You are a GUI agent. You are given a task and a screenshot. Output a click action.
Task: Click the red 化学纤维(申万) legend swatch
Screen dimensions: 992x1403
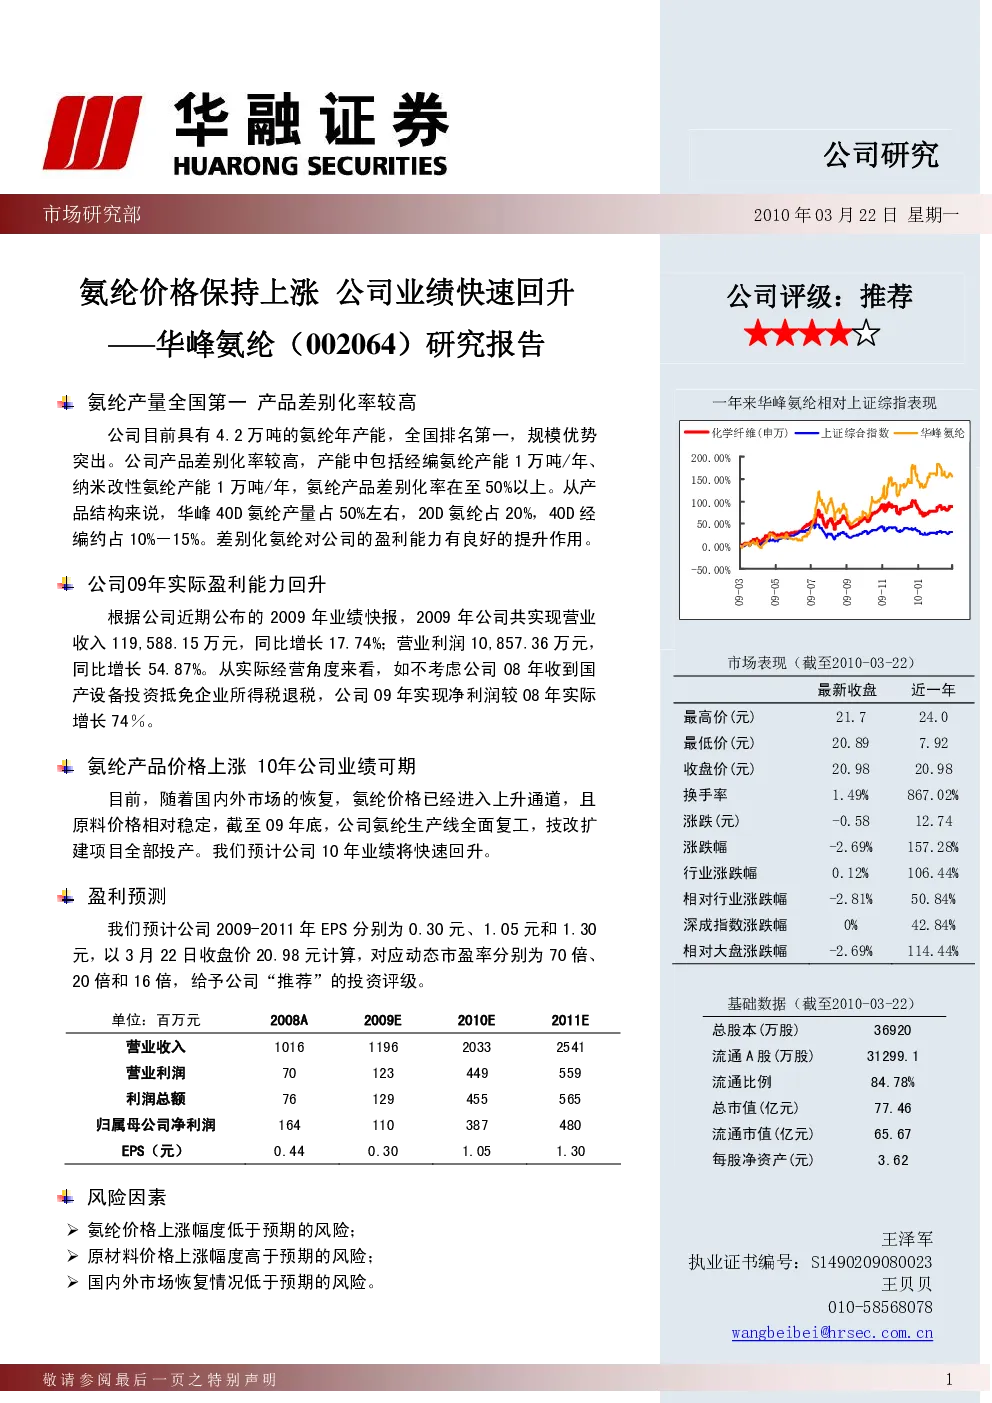696,433
